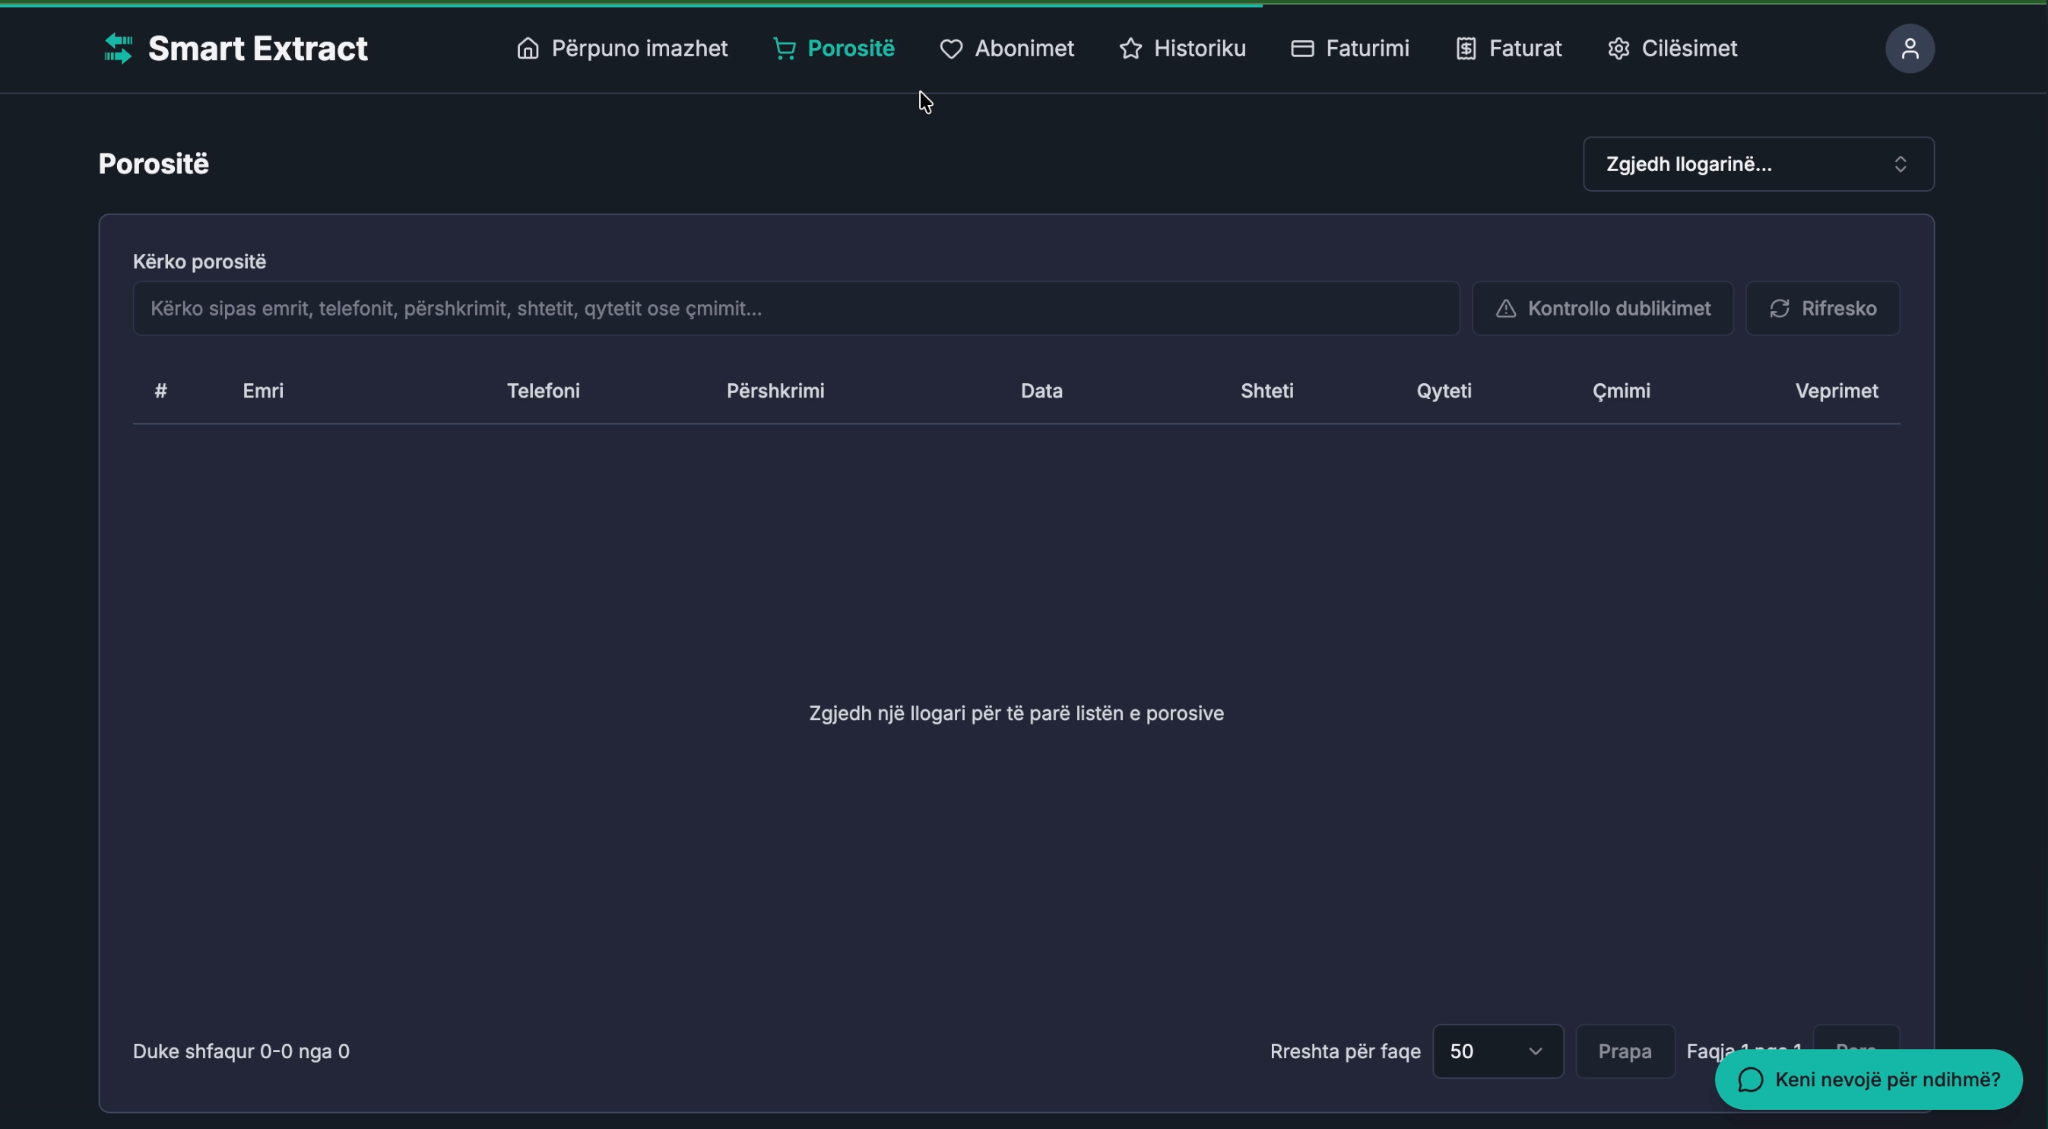Click the warning triangle icon in Kontrollo dublikimet
The height and width of the screenshot is (1129, 2048).
(x=1505, y=308)
